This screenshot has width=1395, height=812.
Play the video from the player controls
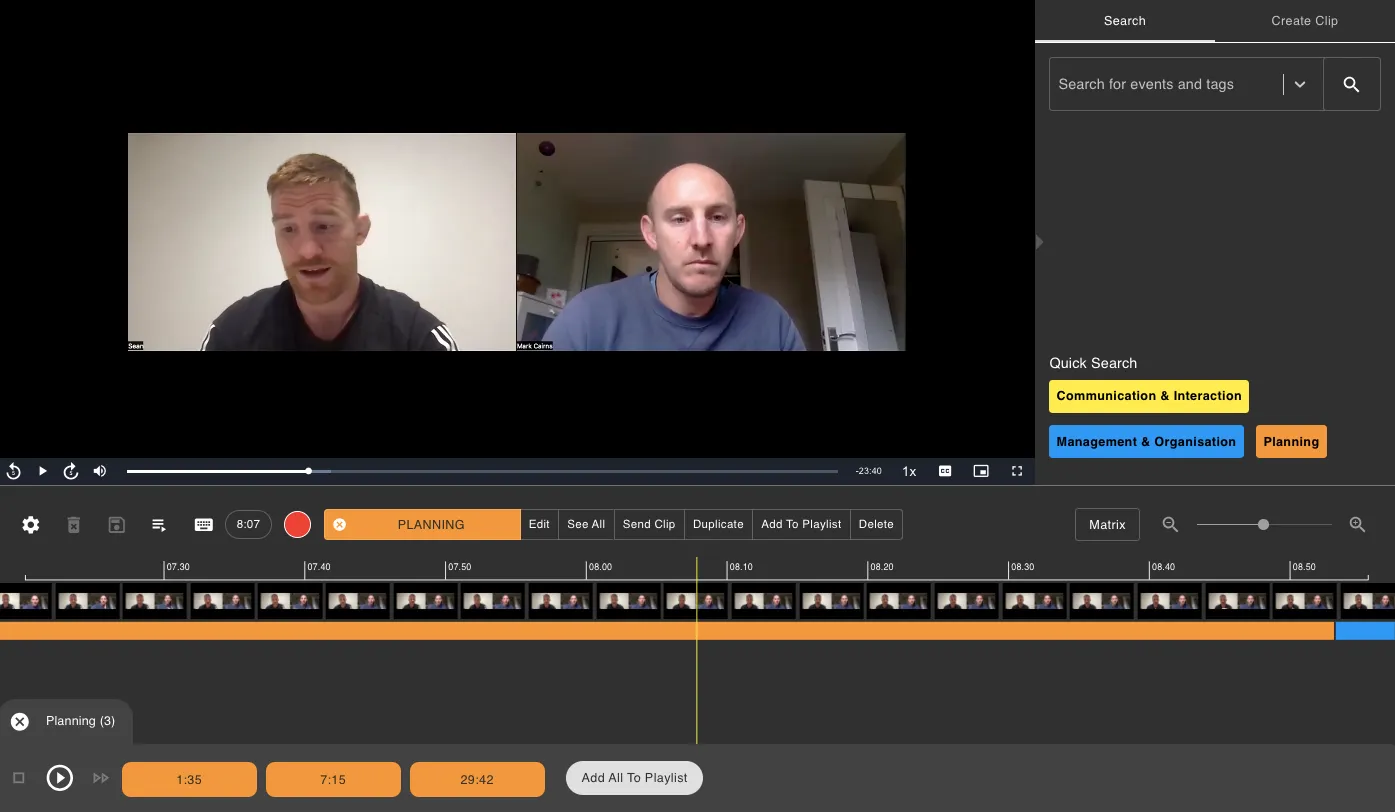pyautogui.click(x=43, y=471)
